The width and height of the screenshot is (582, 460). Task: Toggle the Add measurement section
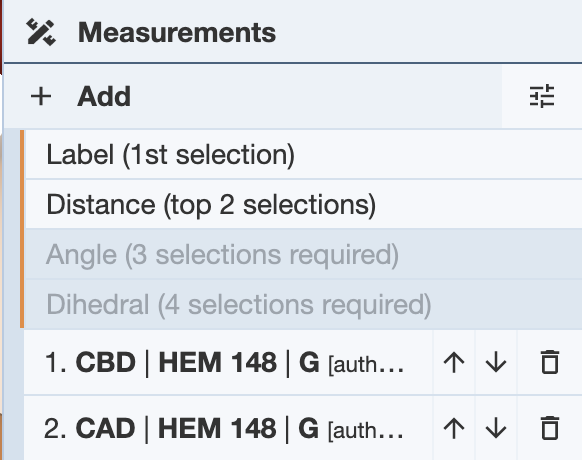253,97
